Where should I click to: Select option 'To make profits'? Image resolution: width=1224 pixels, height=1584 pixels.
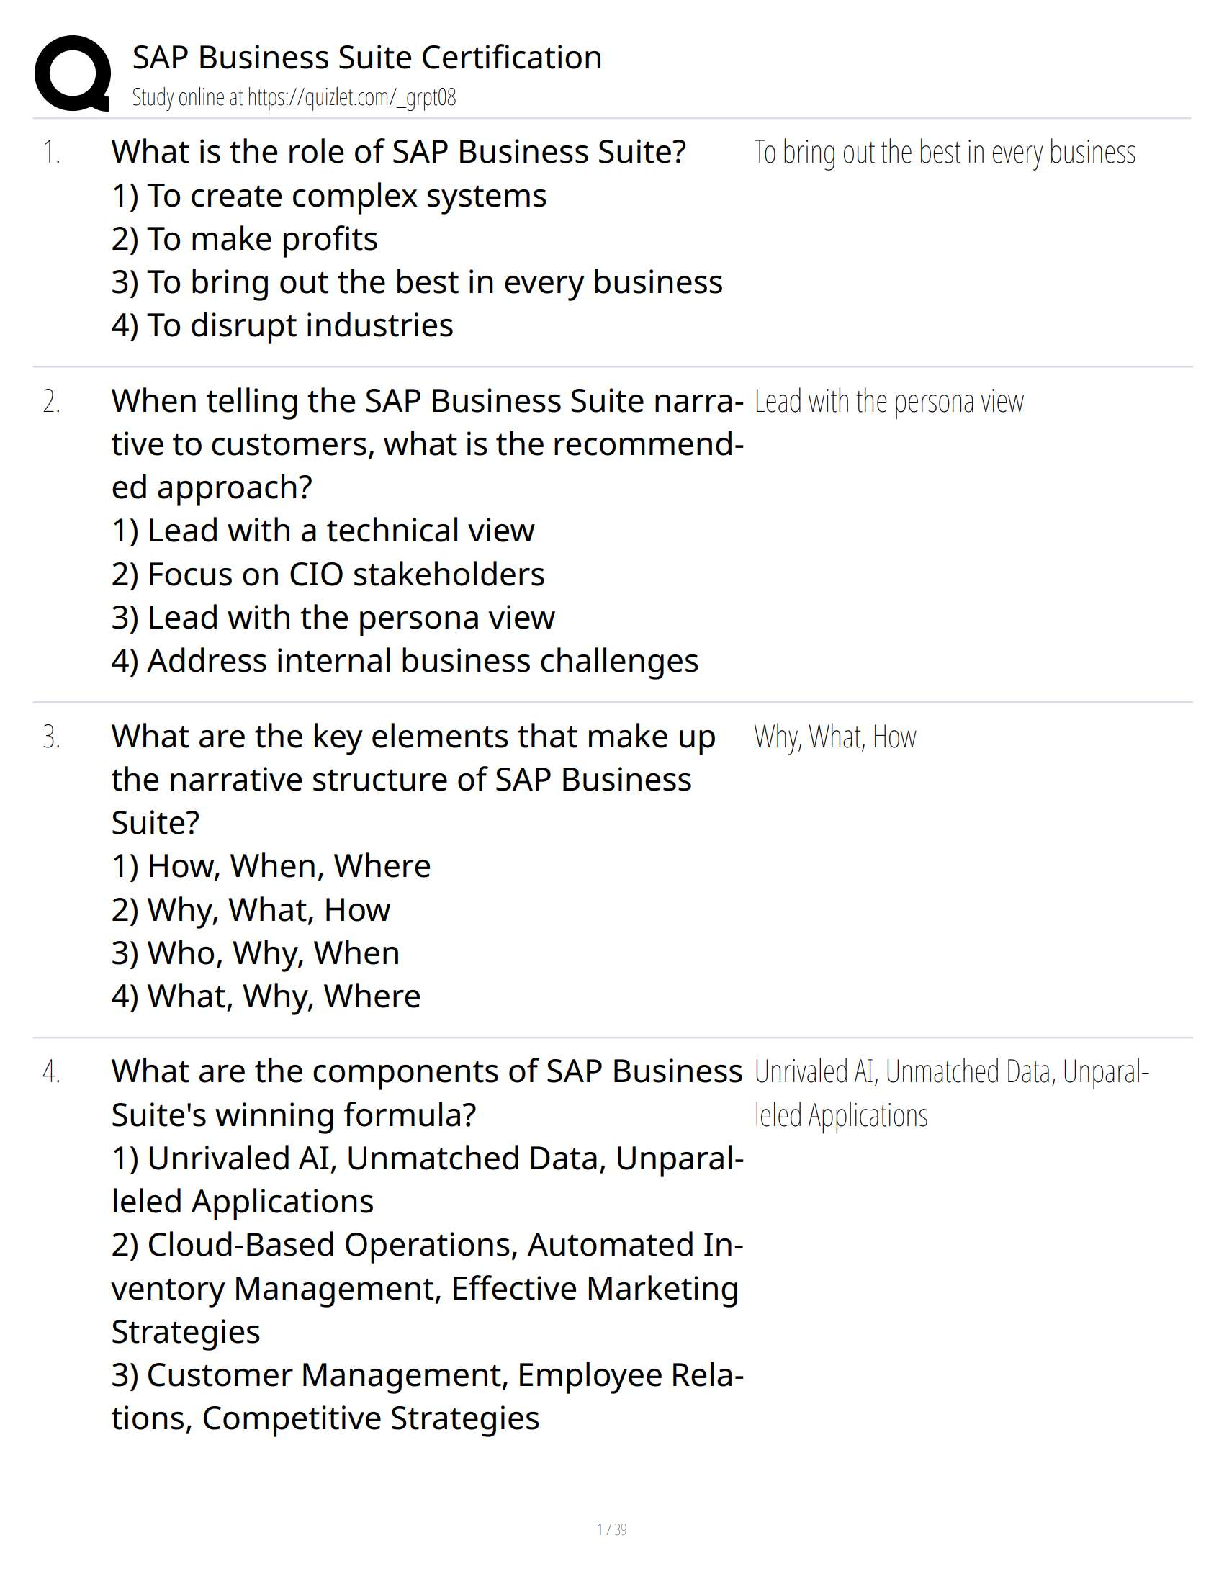[x=245, y=239]
